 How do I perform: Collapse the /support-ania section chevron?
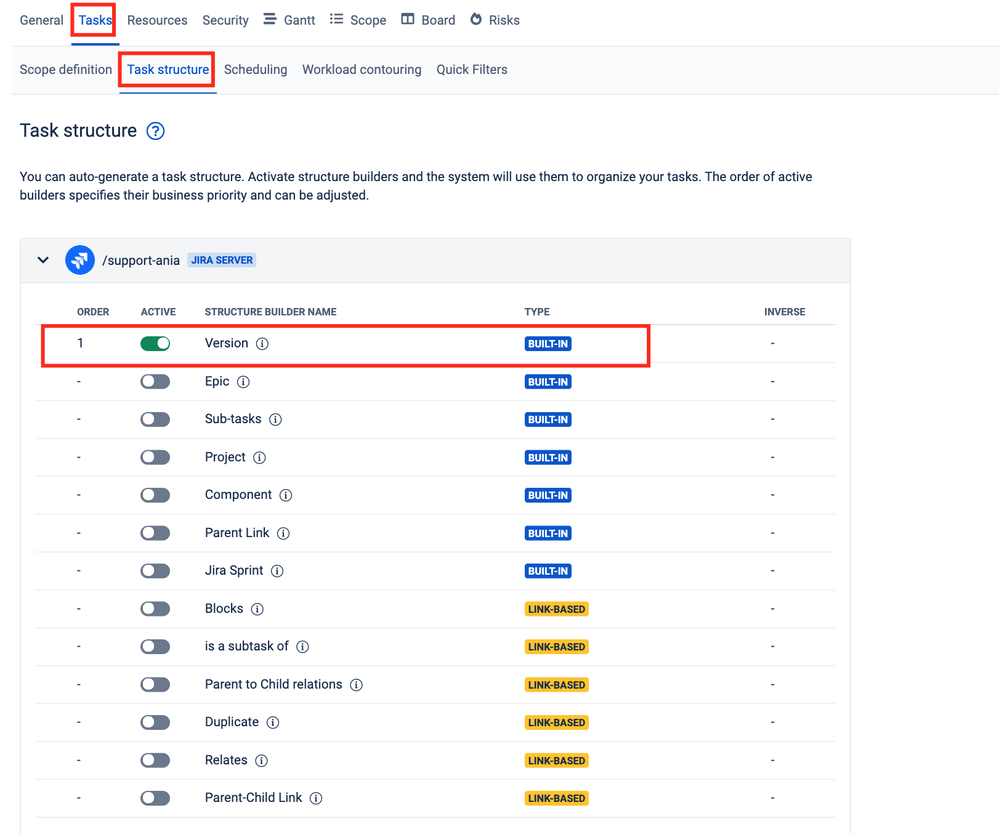(43, 260)
